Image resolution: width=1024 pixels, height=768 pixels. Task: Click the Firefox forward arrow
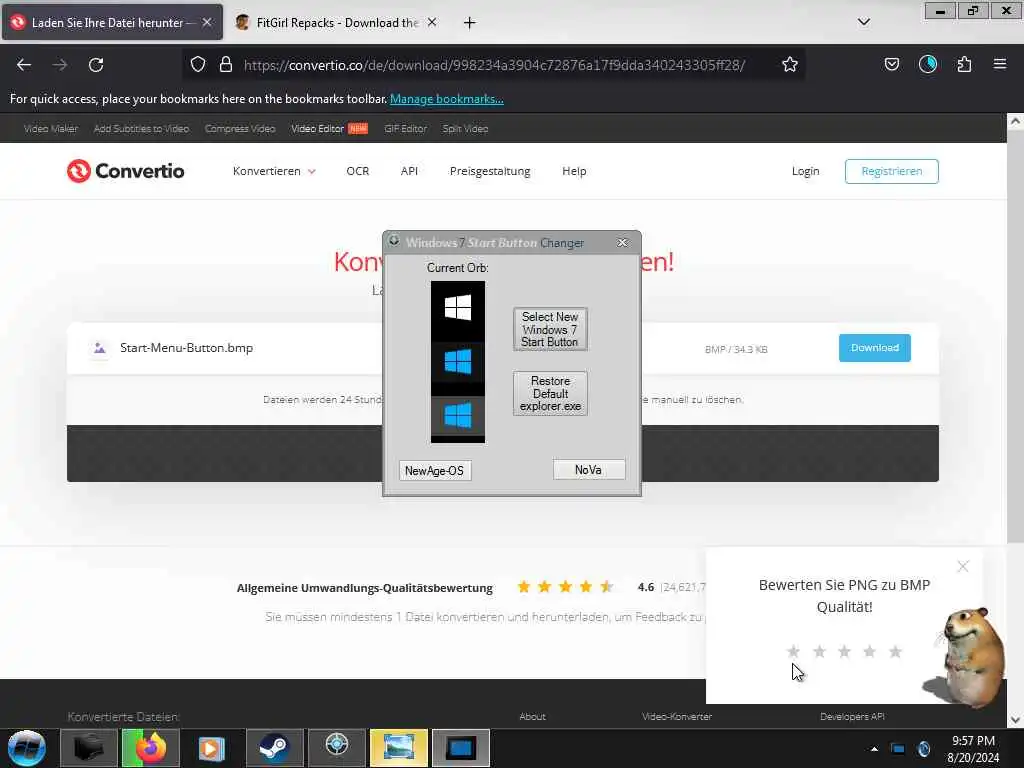coord(60,65)
